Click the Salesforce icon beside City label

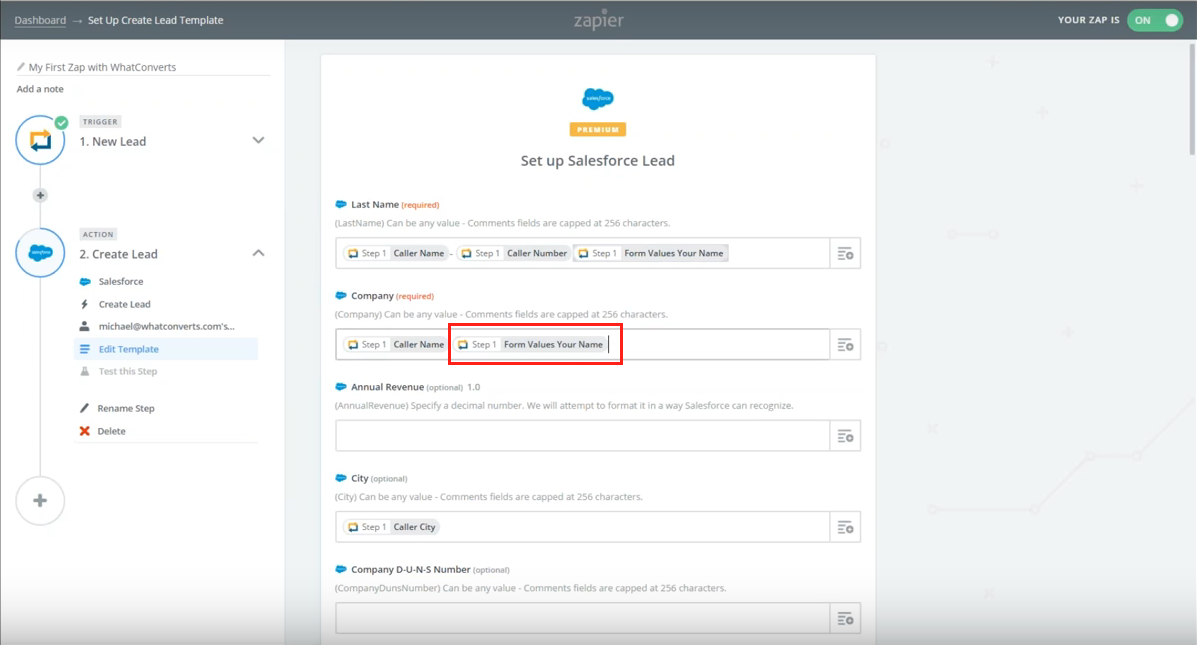(x=341, y=478)
